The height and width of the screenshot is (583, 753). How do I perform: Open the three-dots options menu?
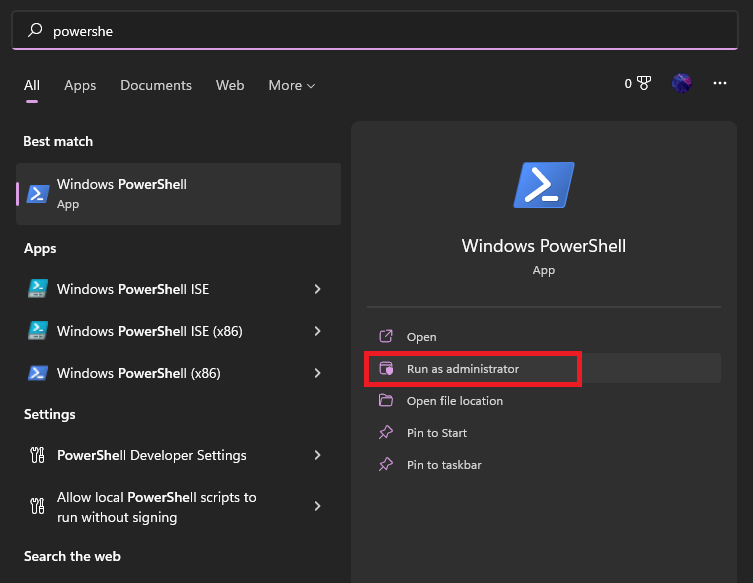click(x=719, y=83)
